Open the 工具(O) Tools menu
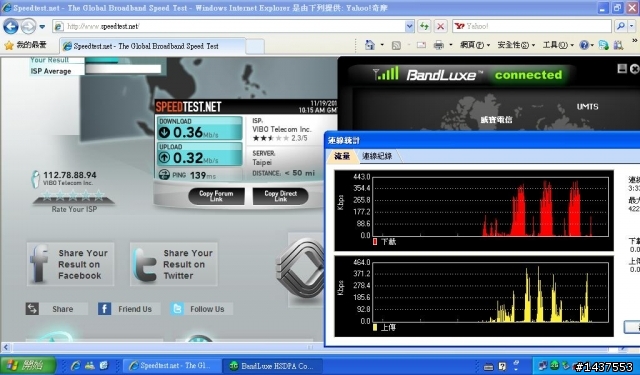This screenshot has height=375, width=640. tap(558, 45)
